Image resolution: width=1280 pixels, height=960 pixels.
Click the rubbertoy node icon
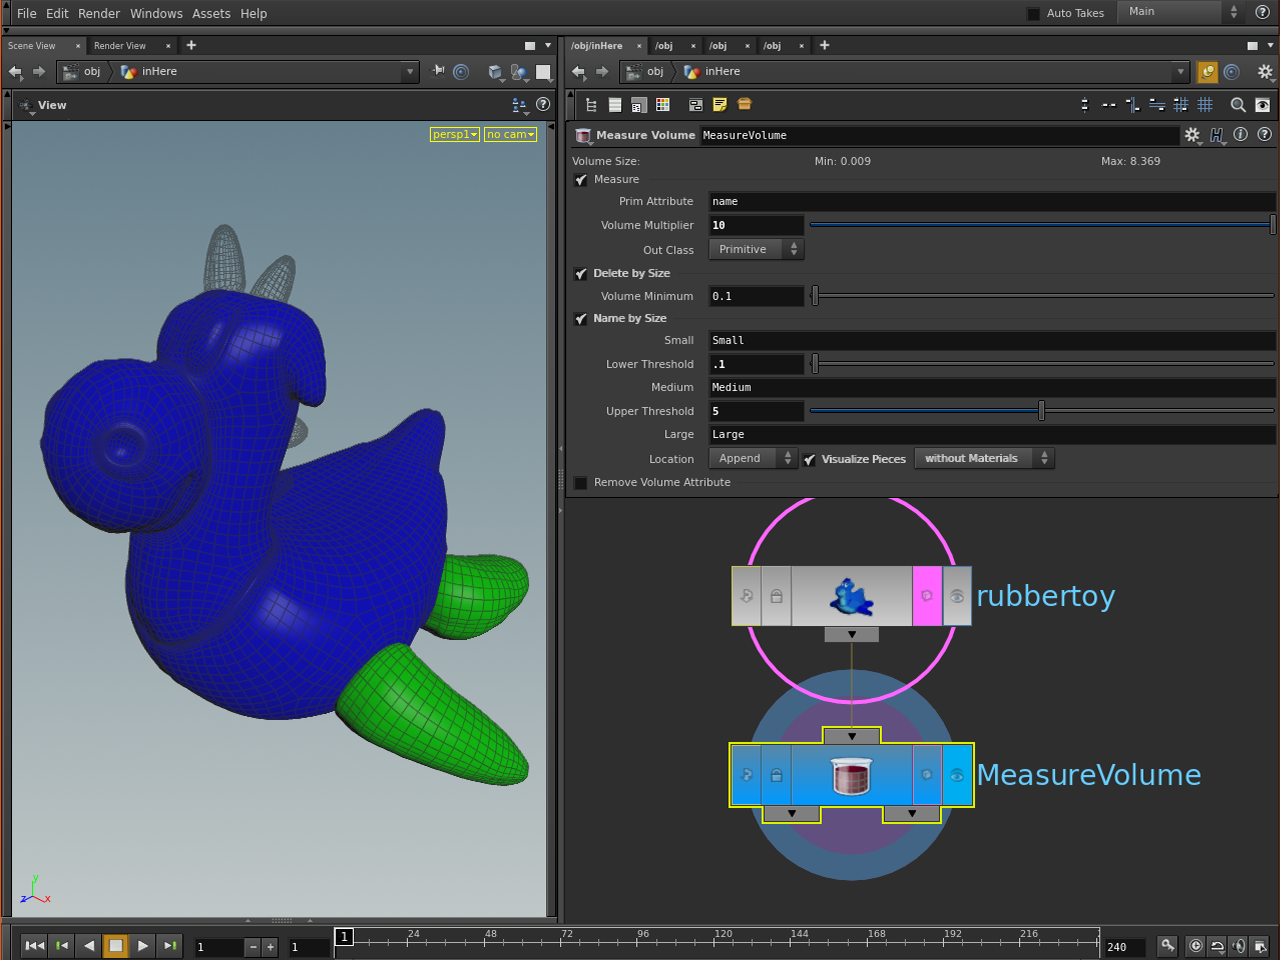click(x=851, y=596)
